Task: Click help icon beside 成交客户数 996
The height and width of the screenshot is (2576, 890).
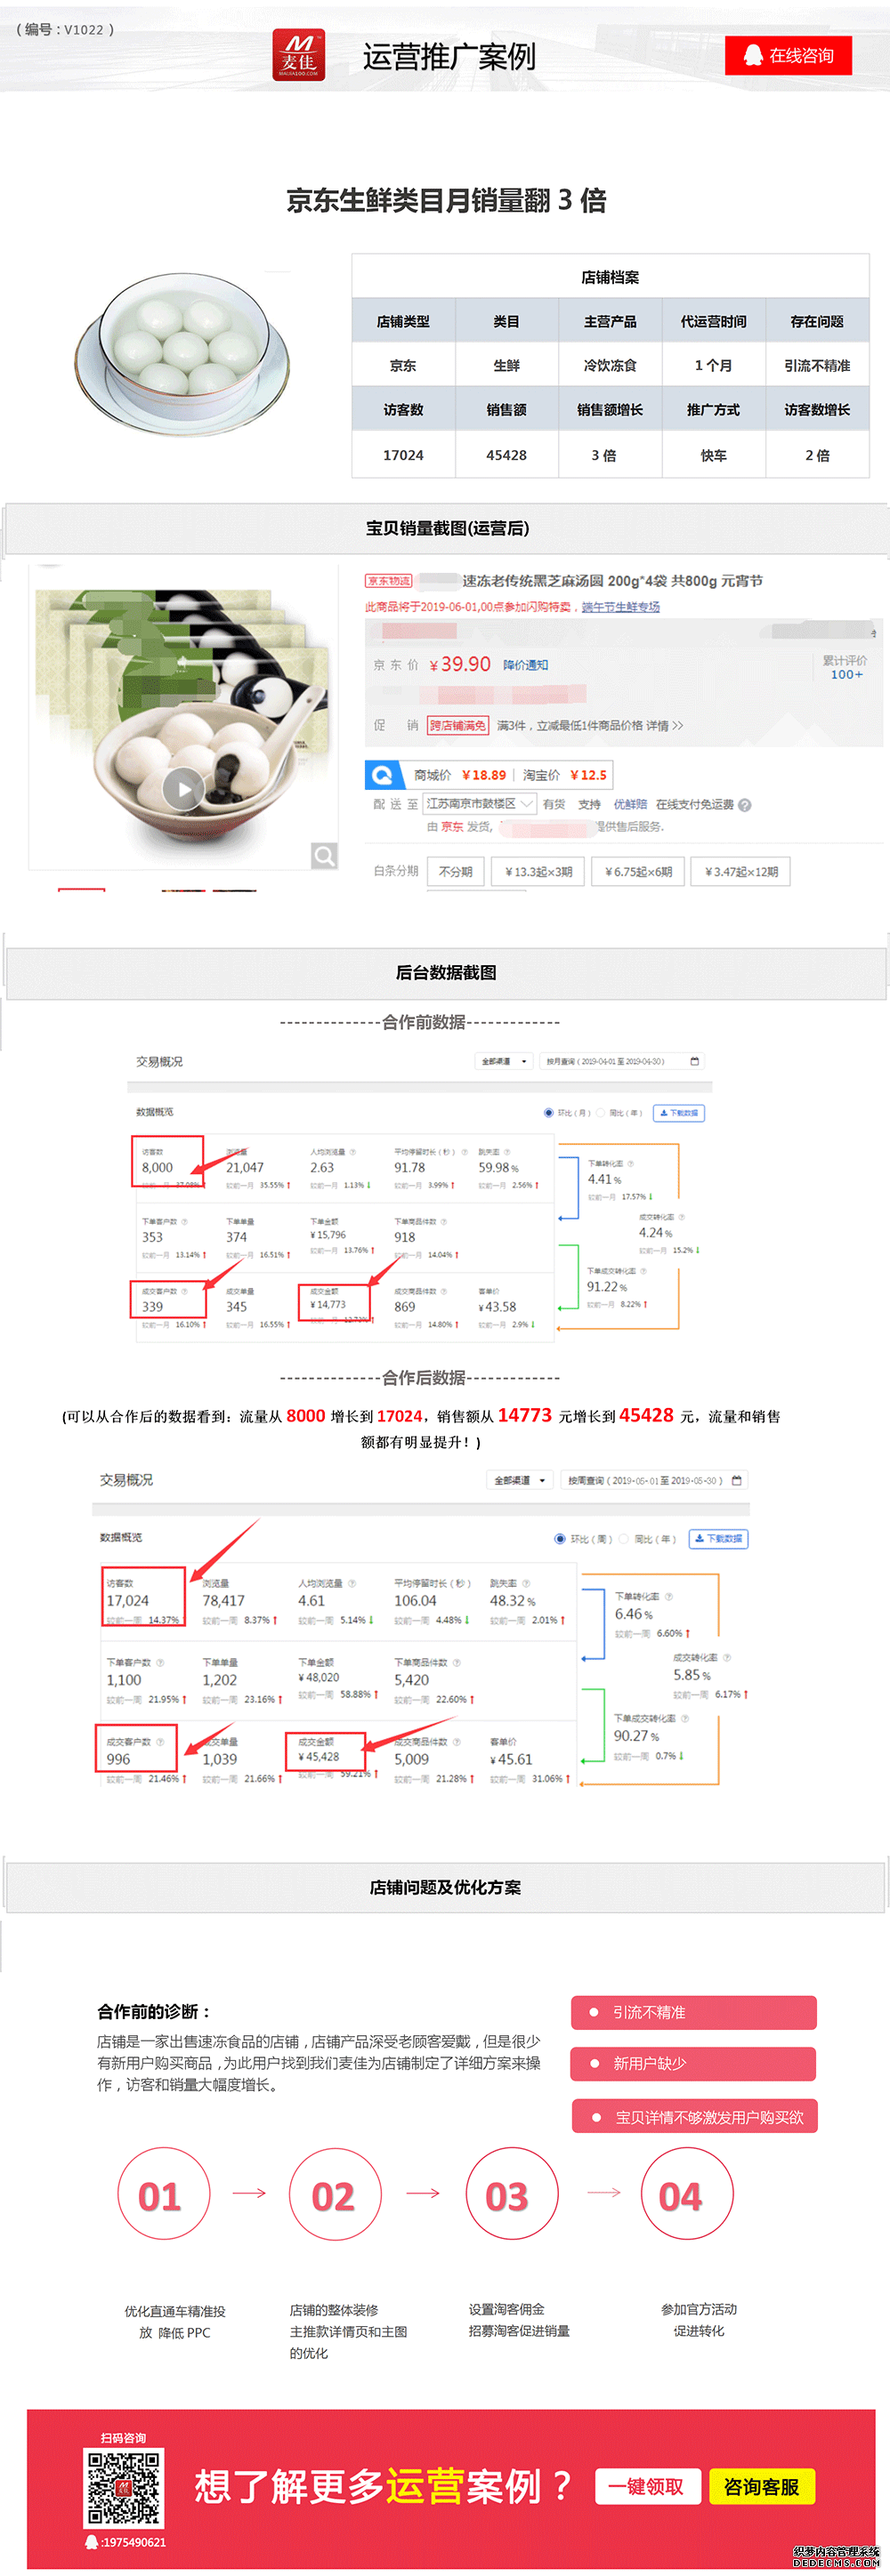Action: pos(160,1741)
